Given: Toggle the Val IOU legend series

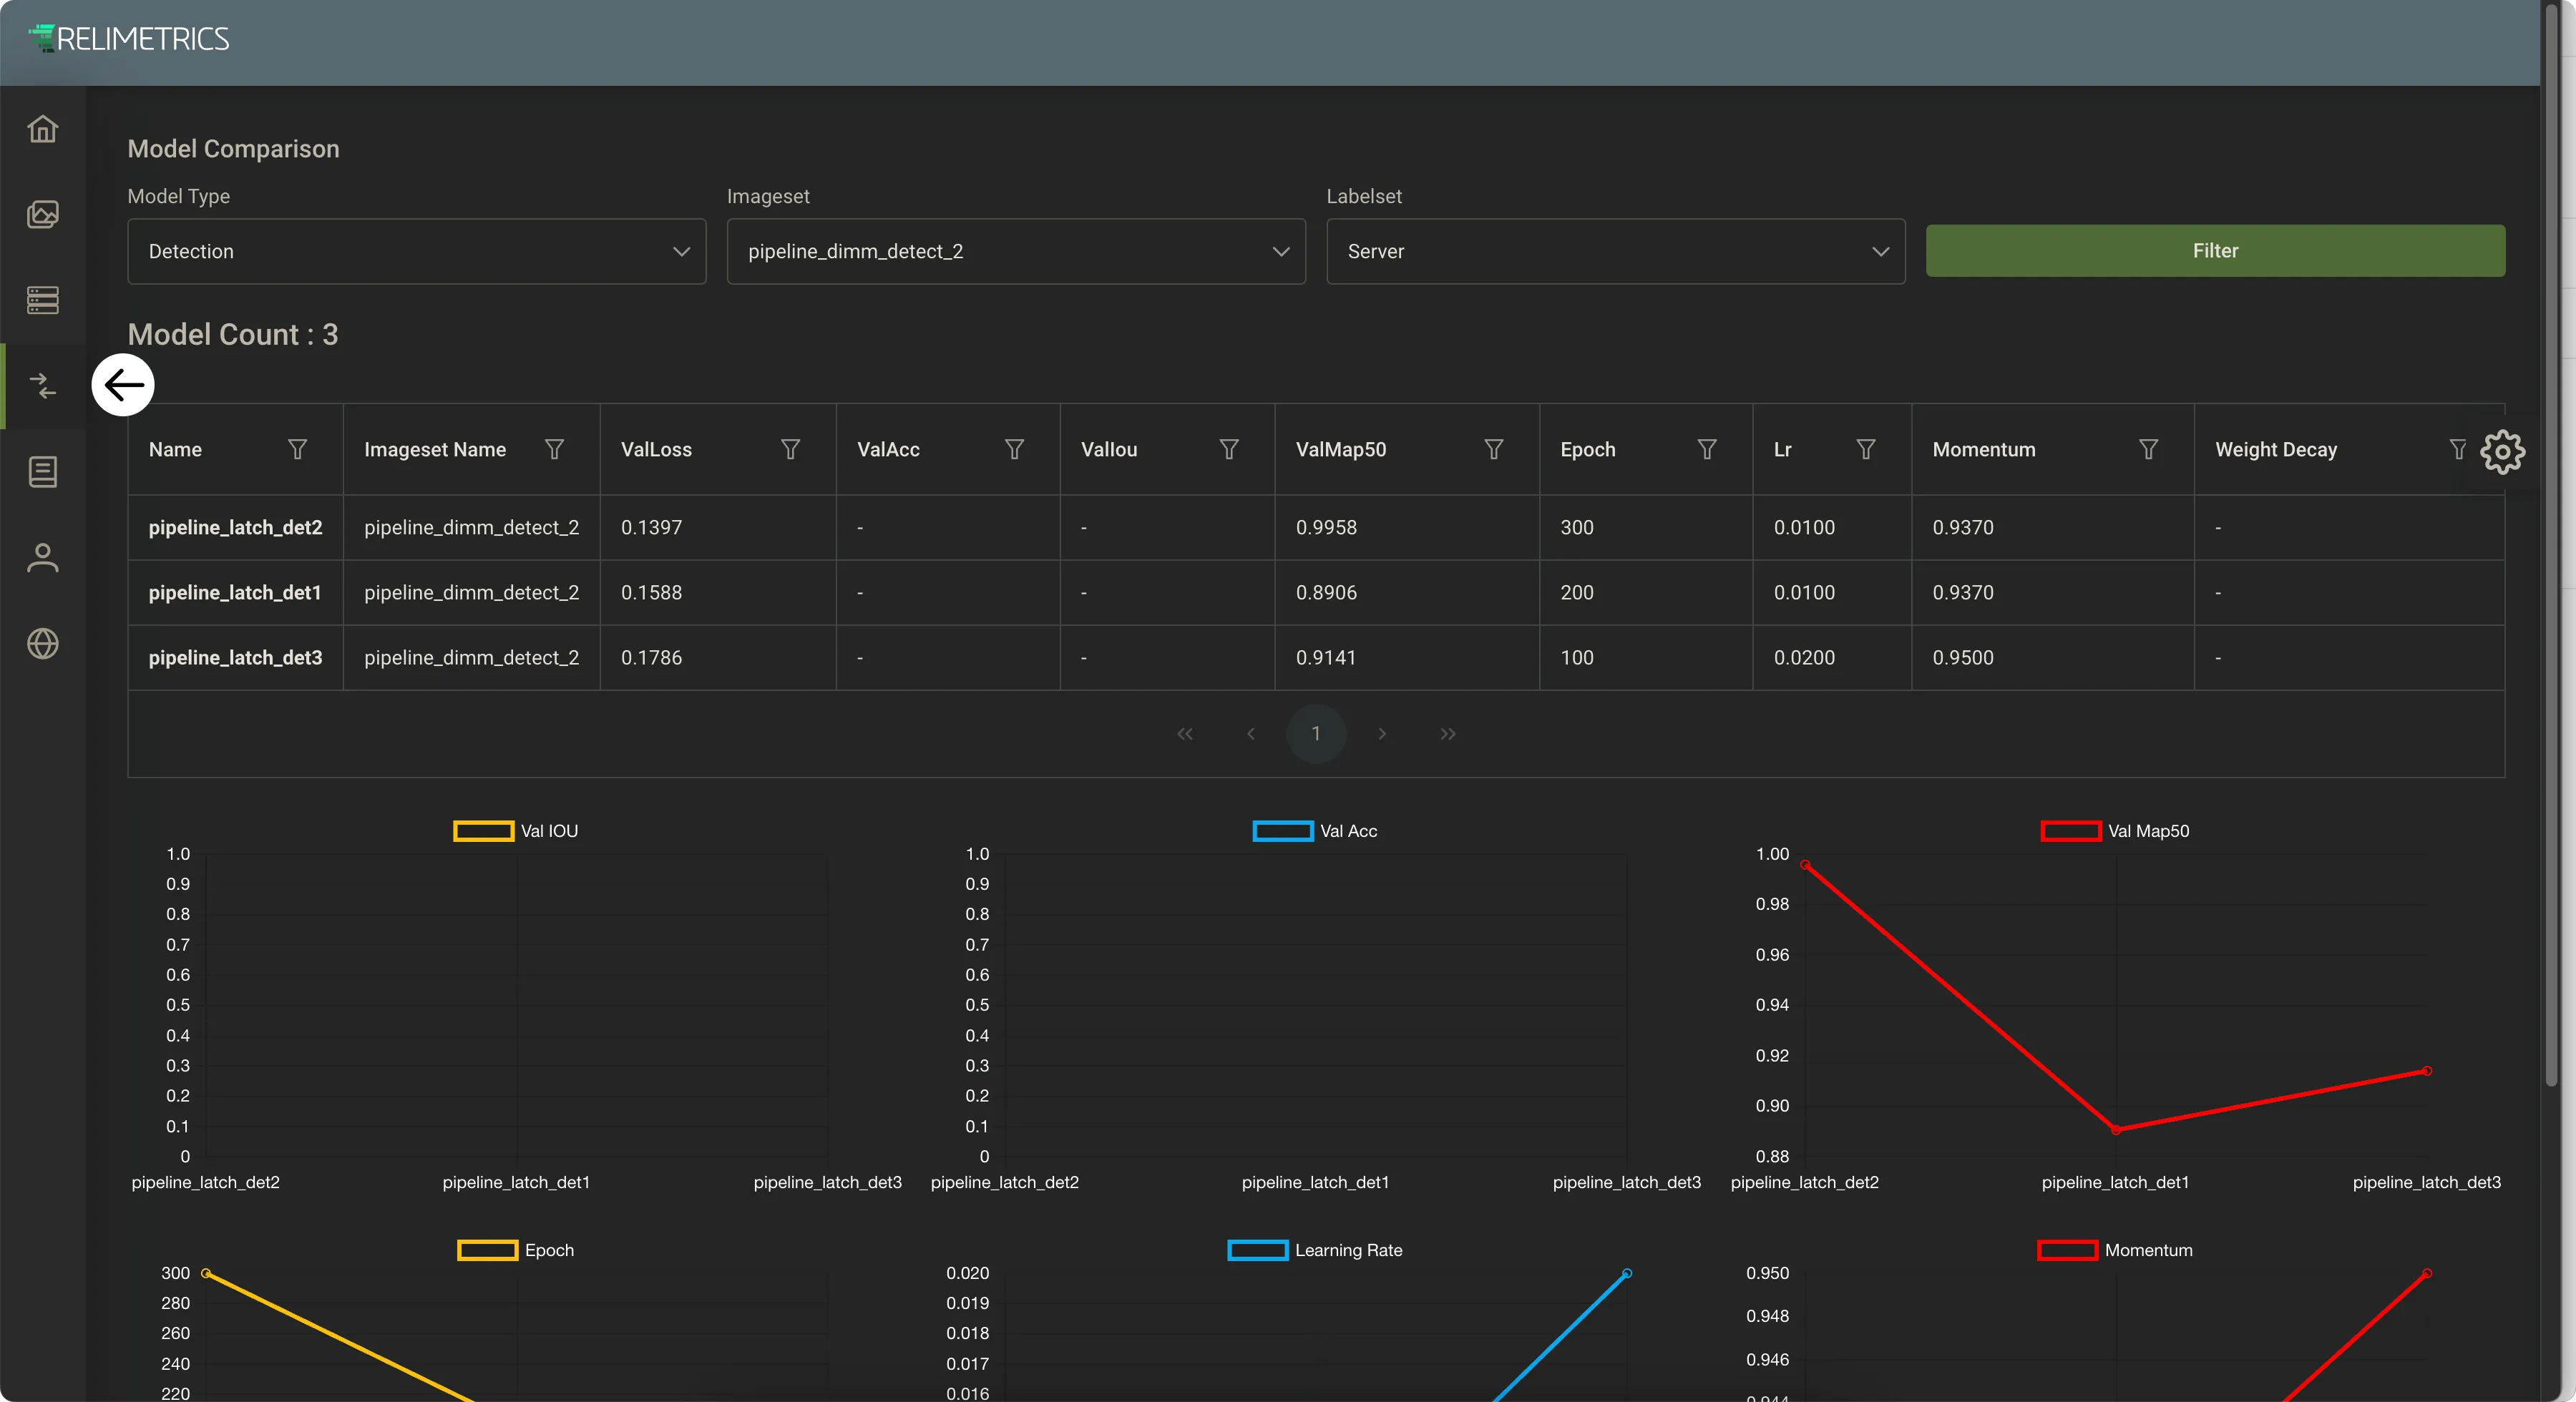Looking at the screenshot, I should [x=515, y=831].
